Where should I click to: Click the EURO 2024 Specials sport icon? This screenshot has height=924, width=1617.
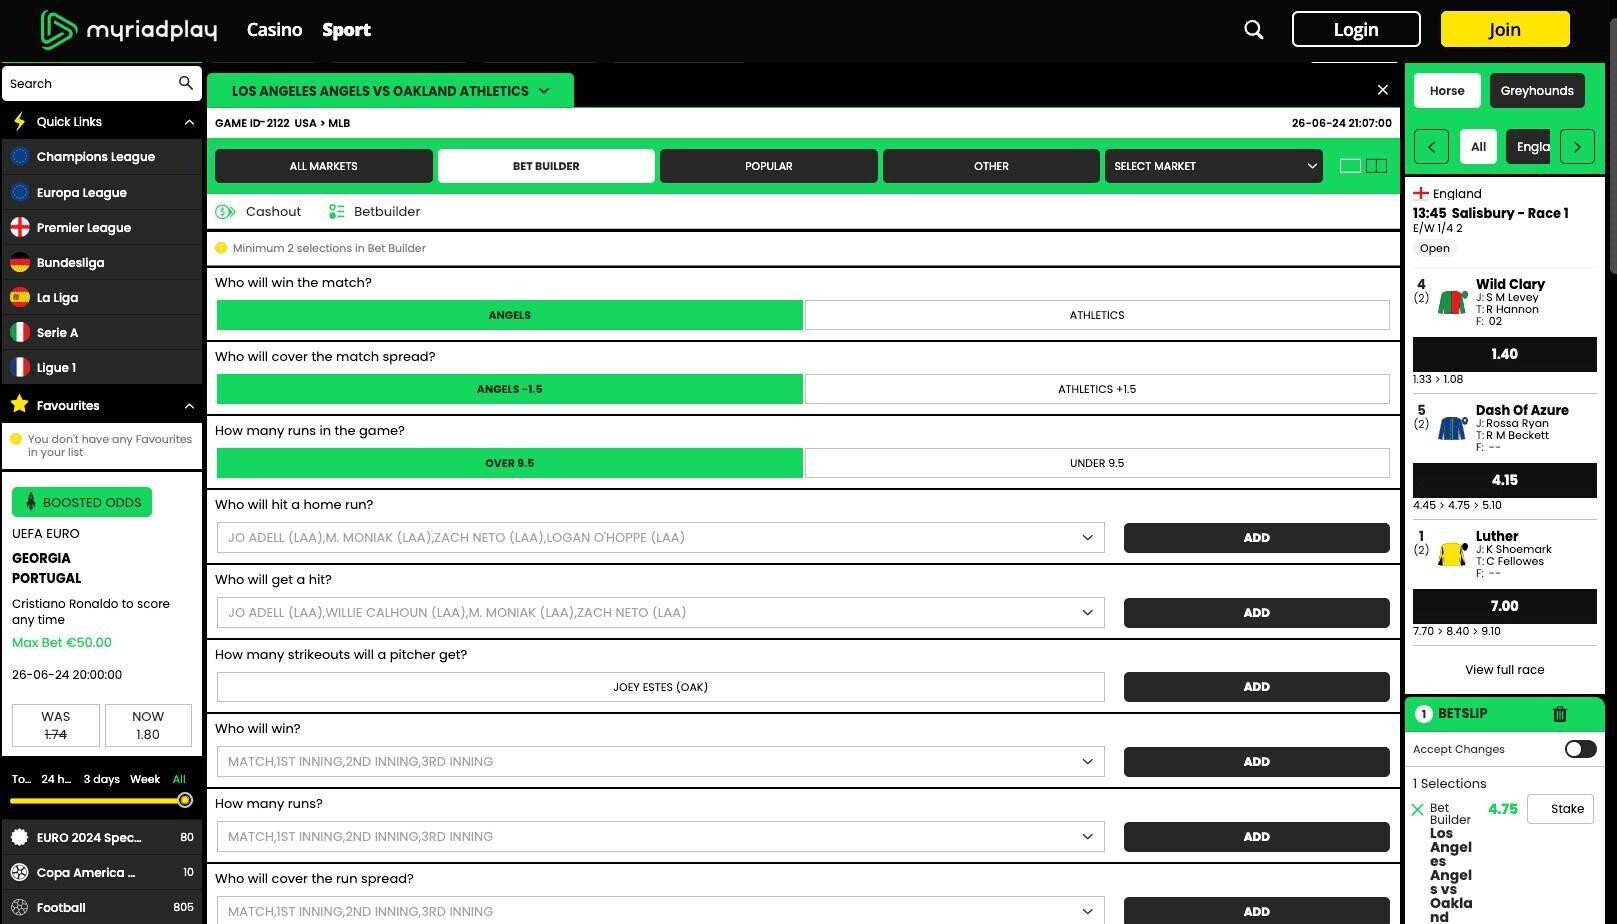19,837
